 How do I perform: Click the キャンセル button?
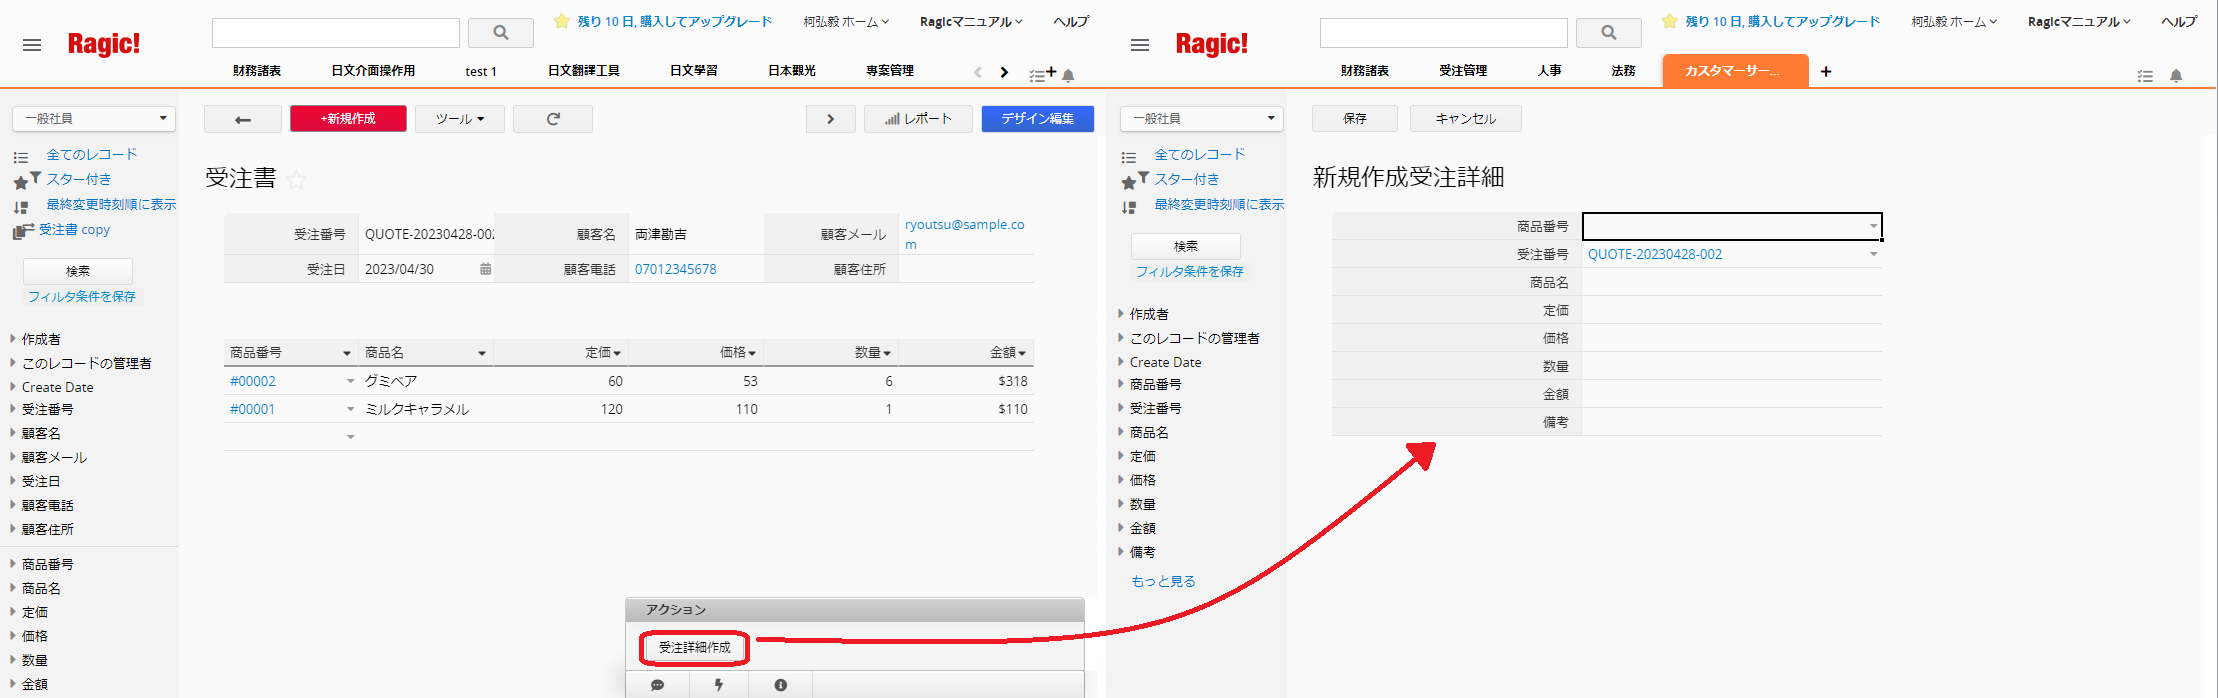pyautogui.click(x=1465, y=119)
